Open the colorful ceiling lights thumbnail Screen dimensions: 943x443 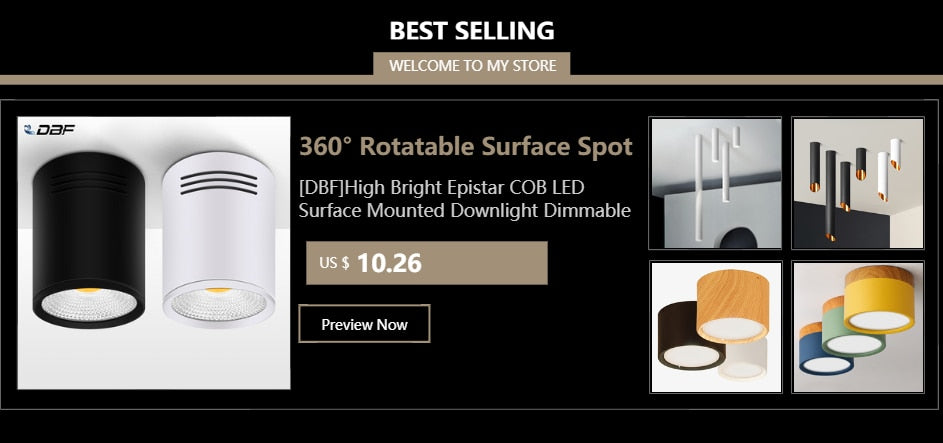[857, 326]
